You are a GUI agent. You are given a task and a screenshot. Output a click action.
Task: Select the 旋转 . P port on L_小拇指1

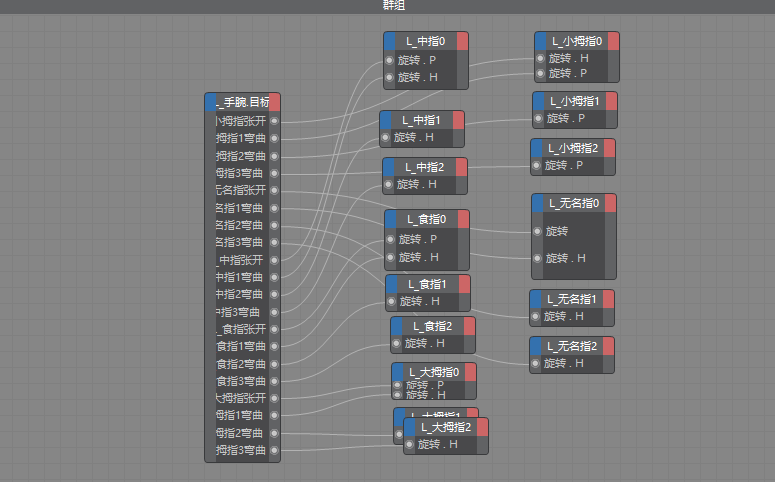point(538,118)
